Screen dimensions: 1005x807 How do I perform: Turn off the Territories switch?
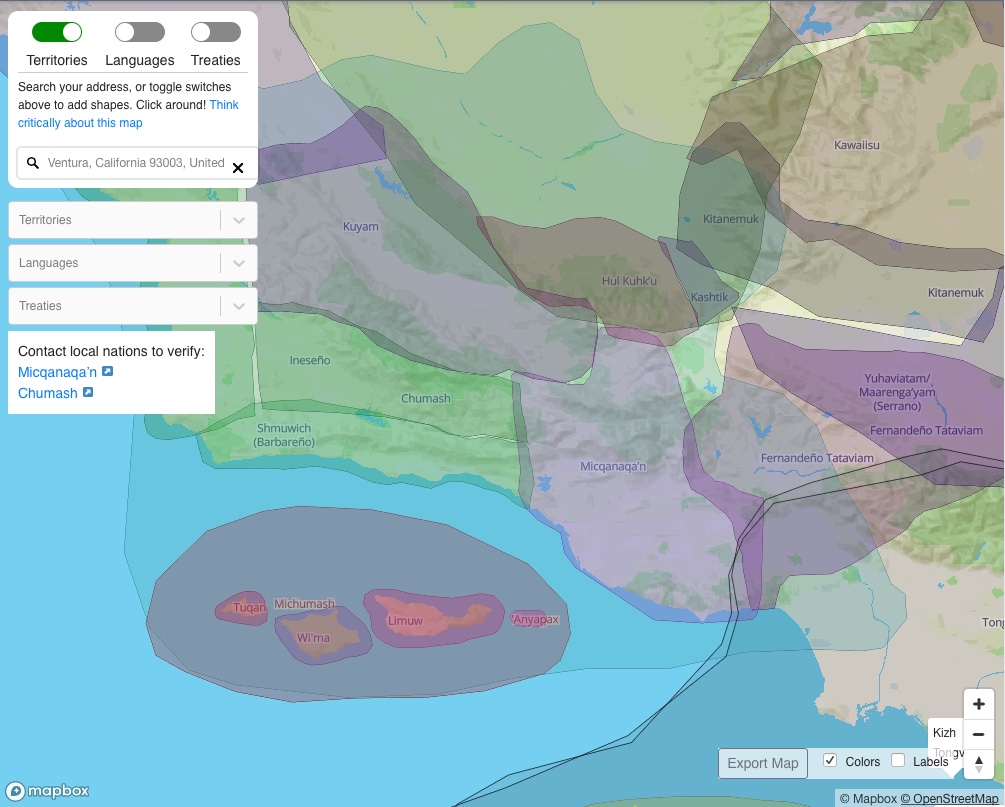[x=57, y=33]
